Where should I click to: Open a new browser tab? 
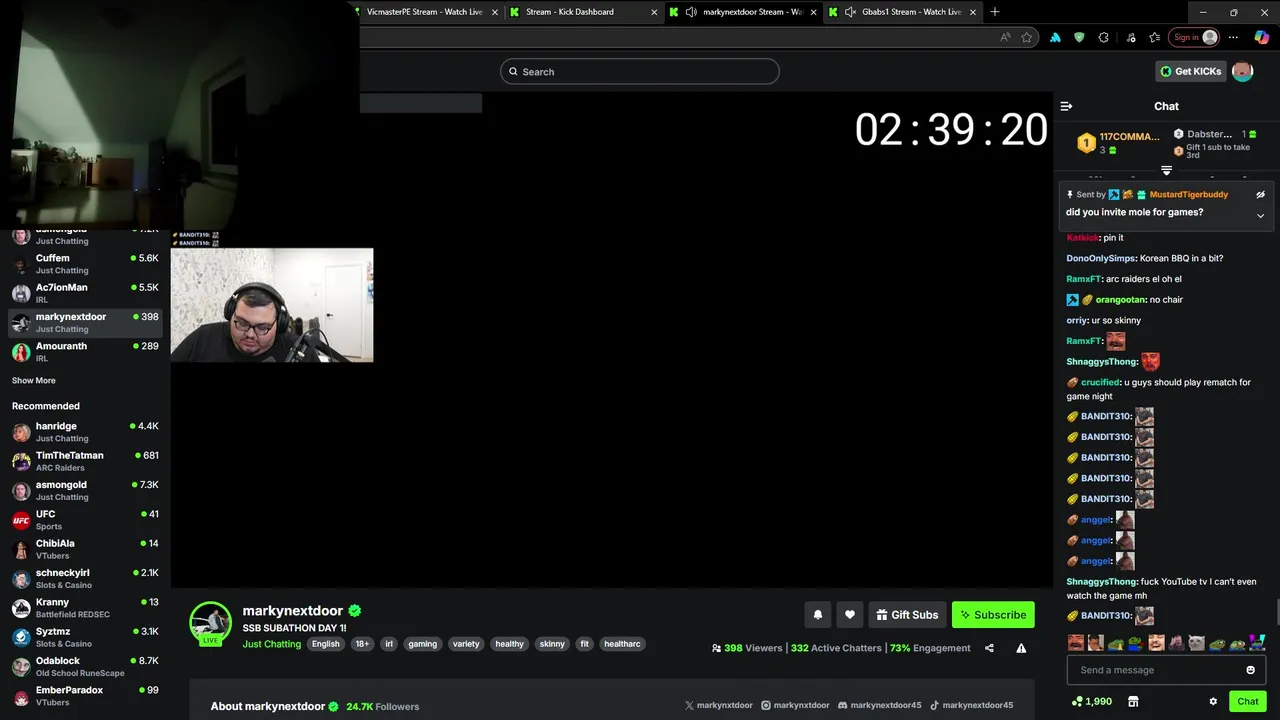994,12
